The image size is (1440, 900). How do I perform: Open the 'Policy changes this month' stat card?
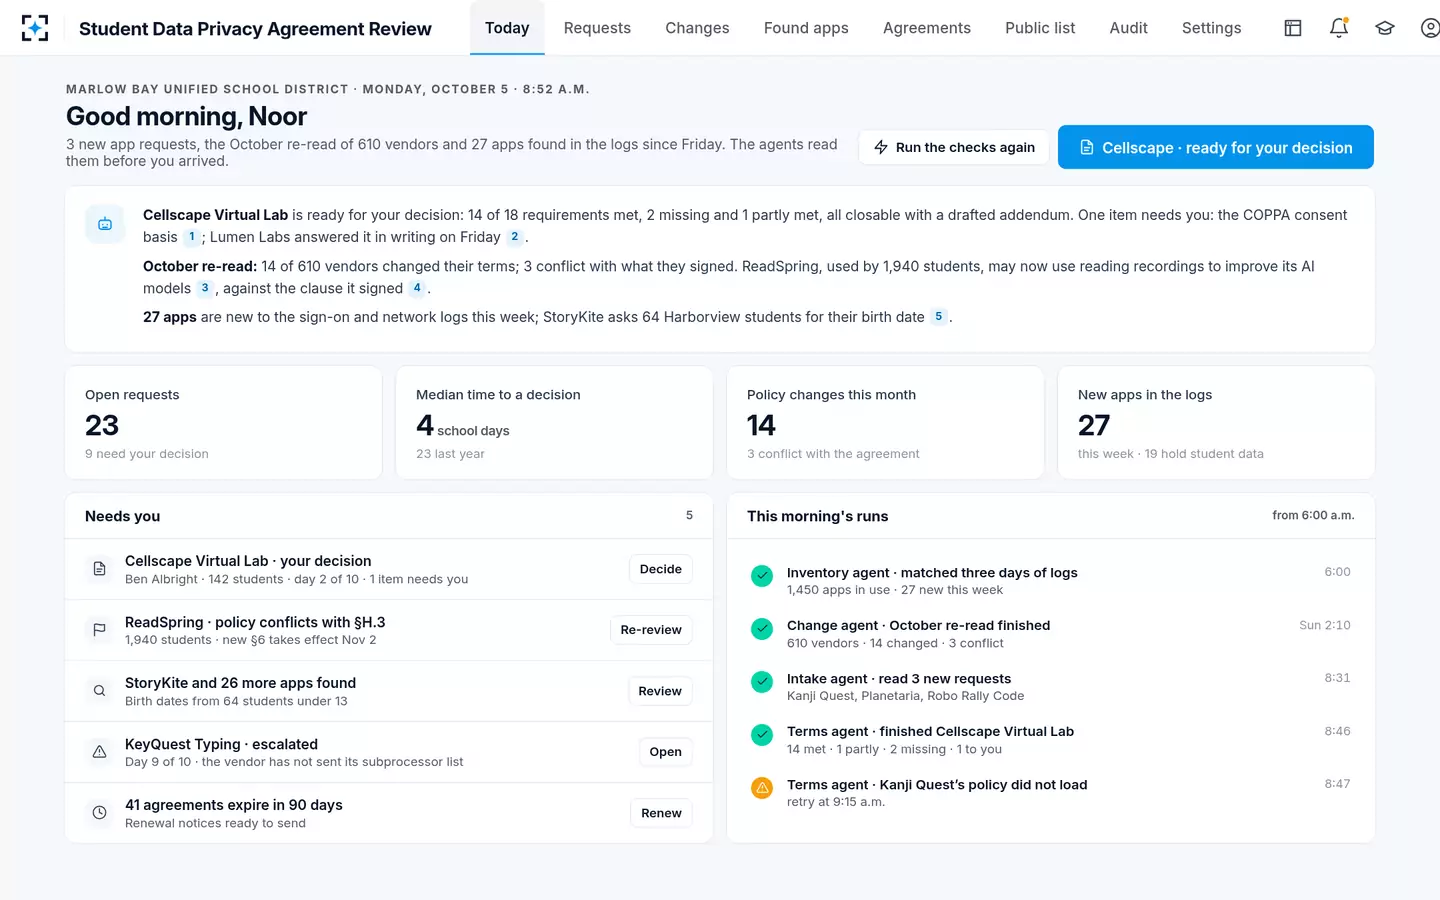coord(886,423)
